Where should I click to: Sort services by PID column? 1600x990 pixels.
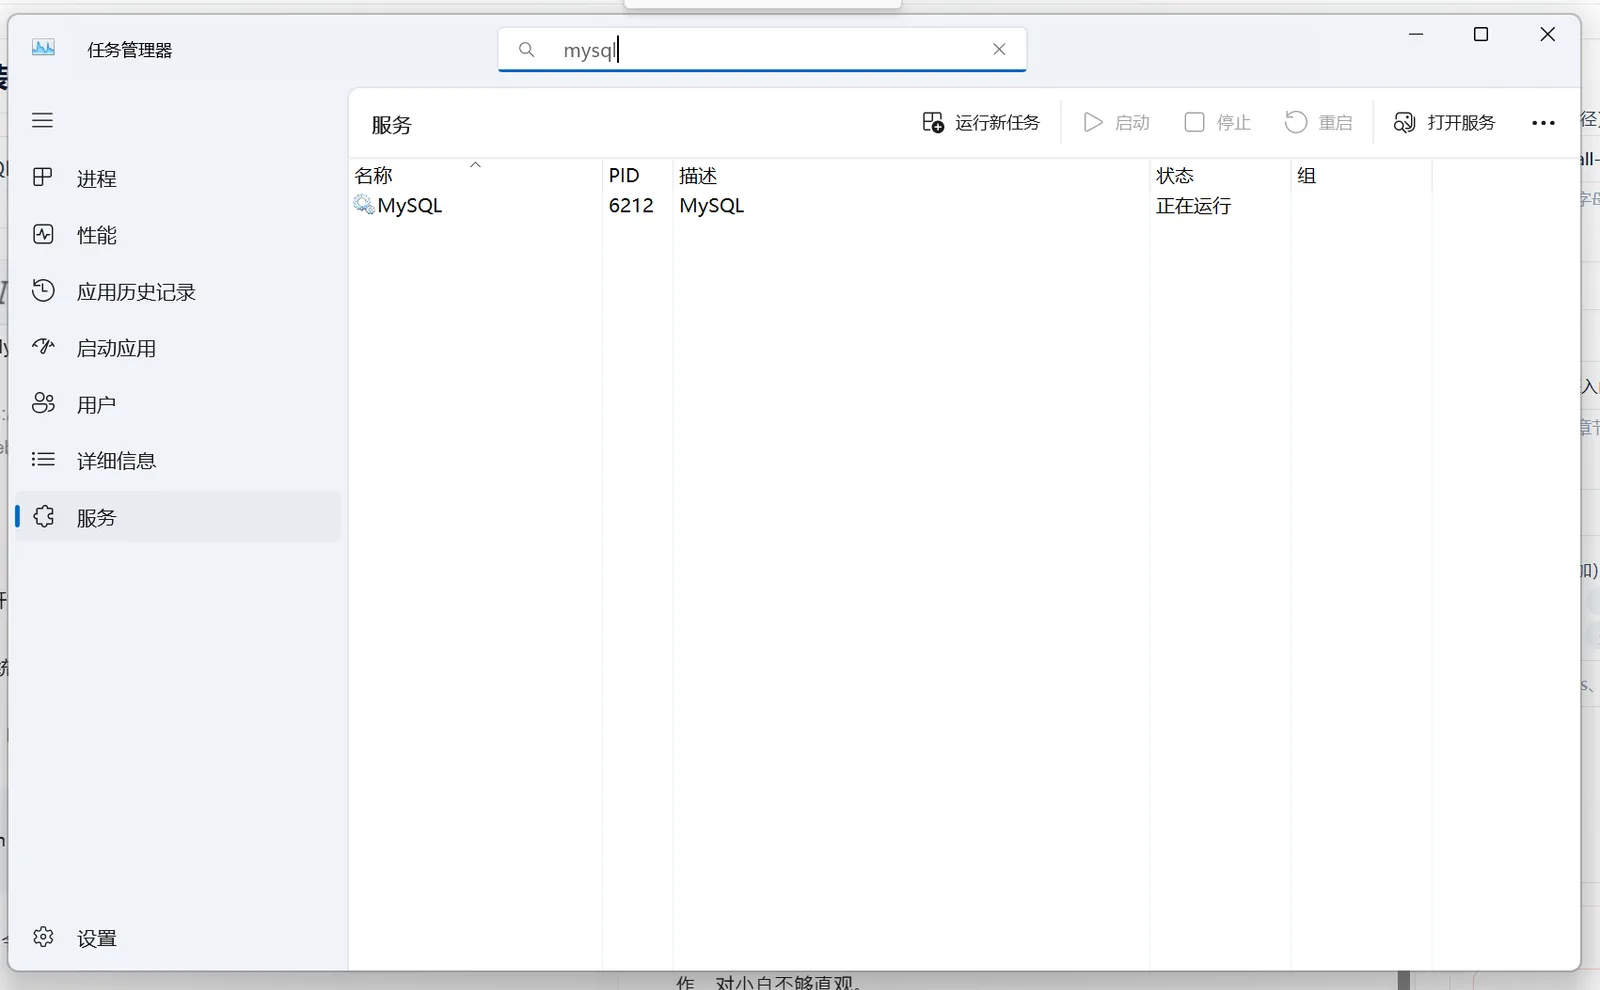637,175
